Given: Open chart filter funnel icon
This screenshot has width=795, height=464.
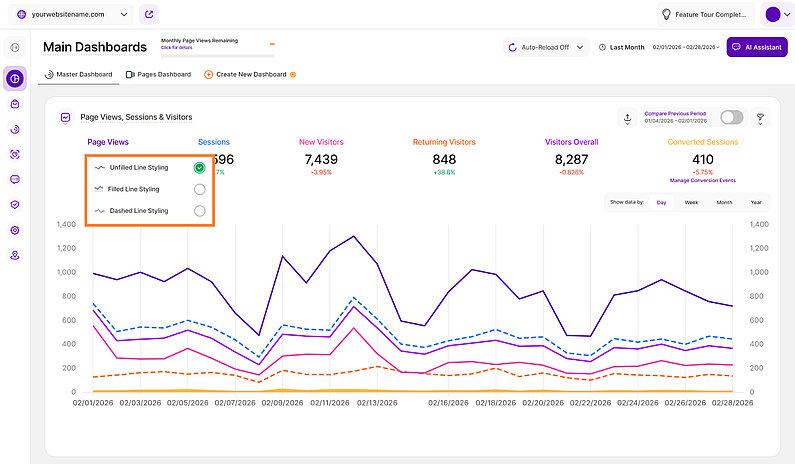Looking at the screenshot, I should 760,118.
